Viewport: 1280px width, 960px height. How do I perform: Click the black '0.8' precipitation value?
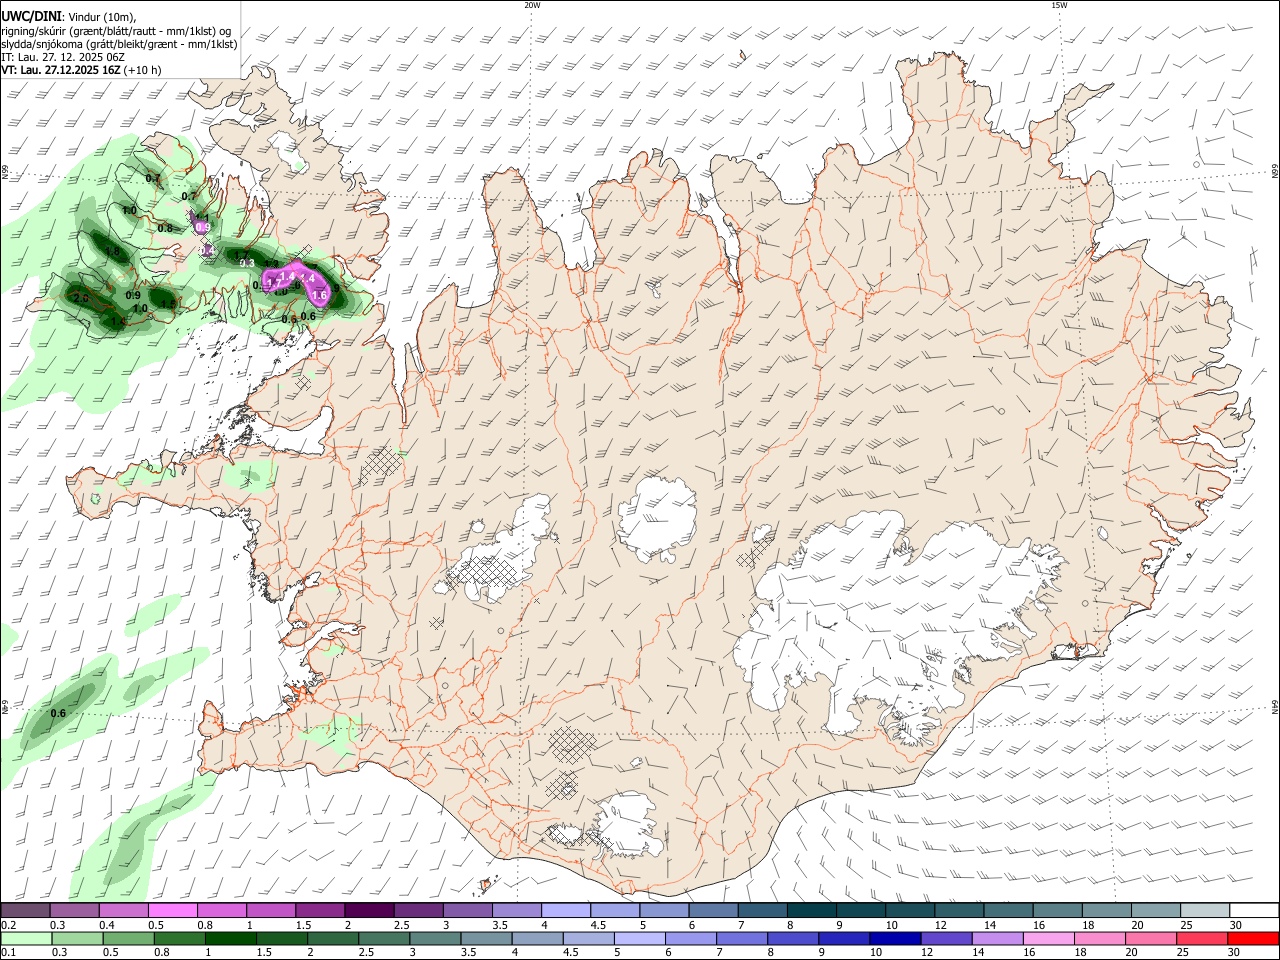[166, 228]
